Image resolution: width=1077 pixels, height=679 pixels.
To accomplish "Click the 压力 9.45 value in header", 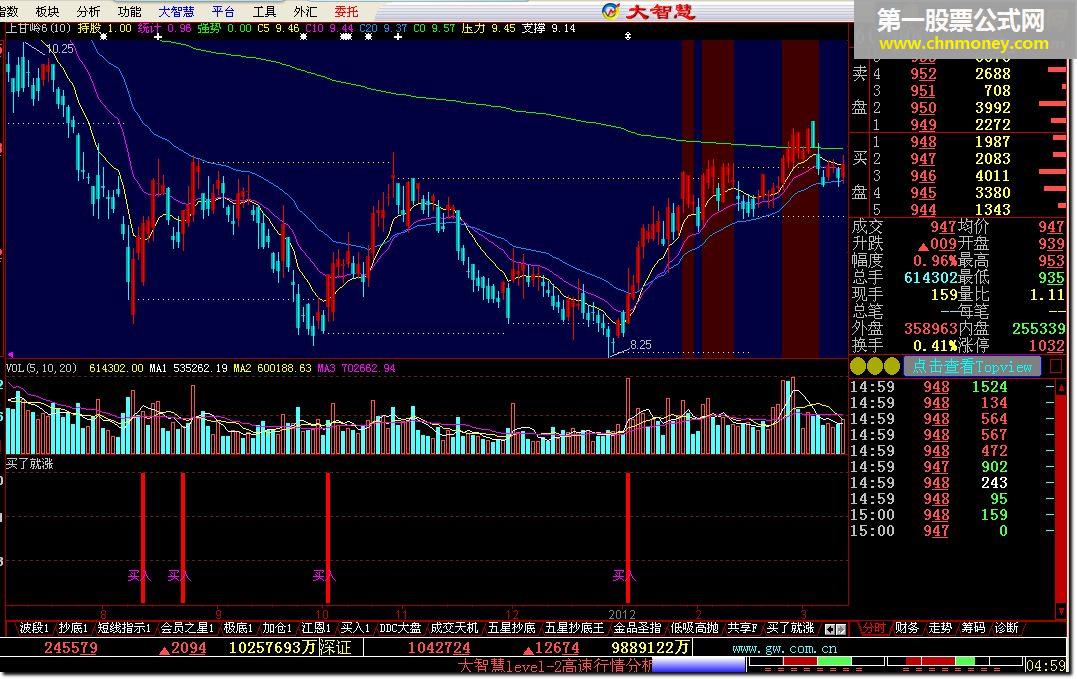I will (x=488, y=28).
